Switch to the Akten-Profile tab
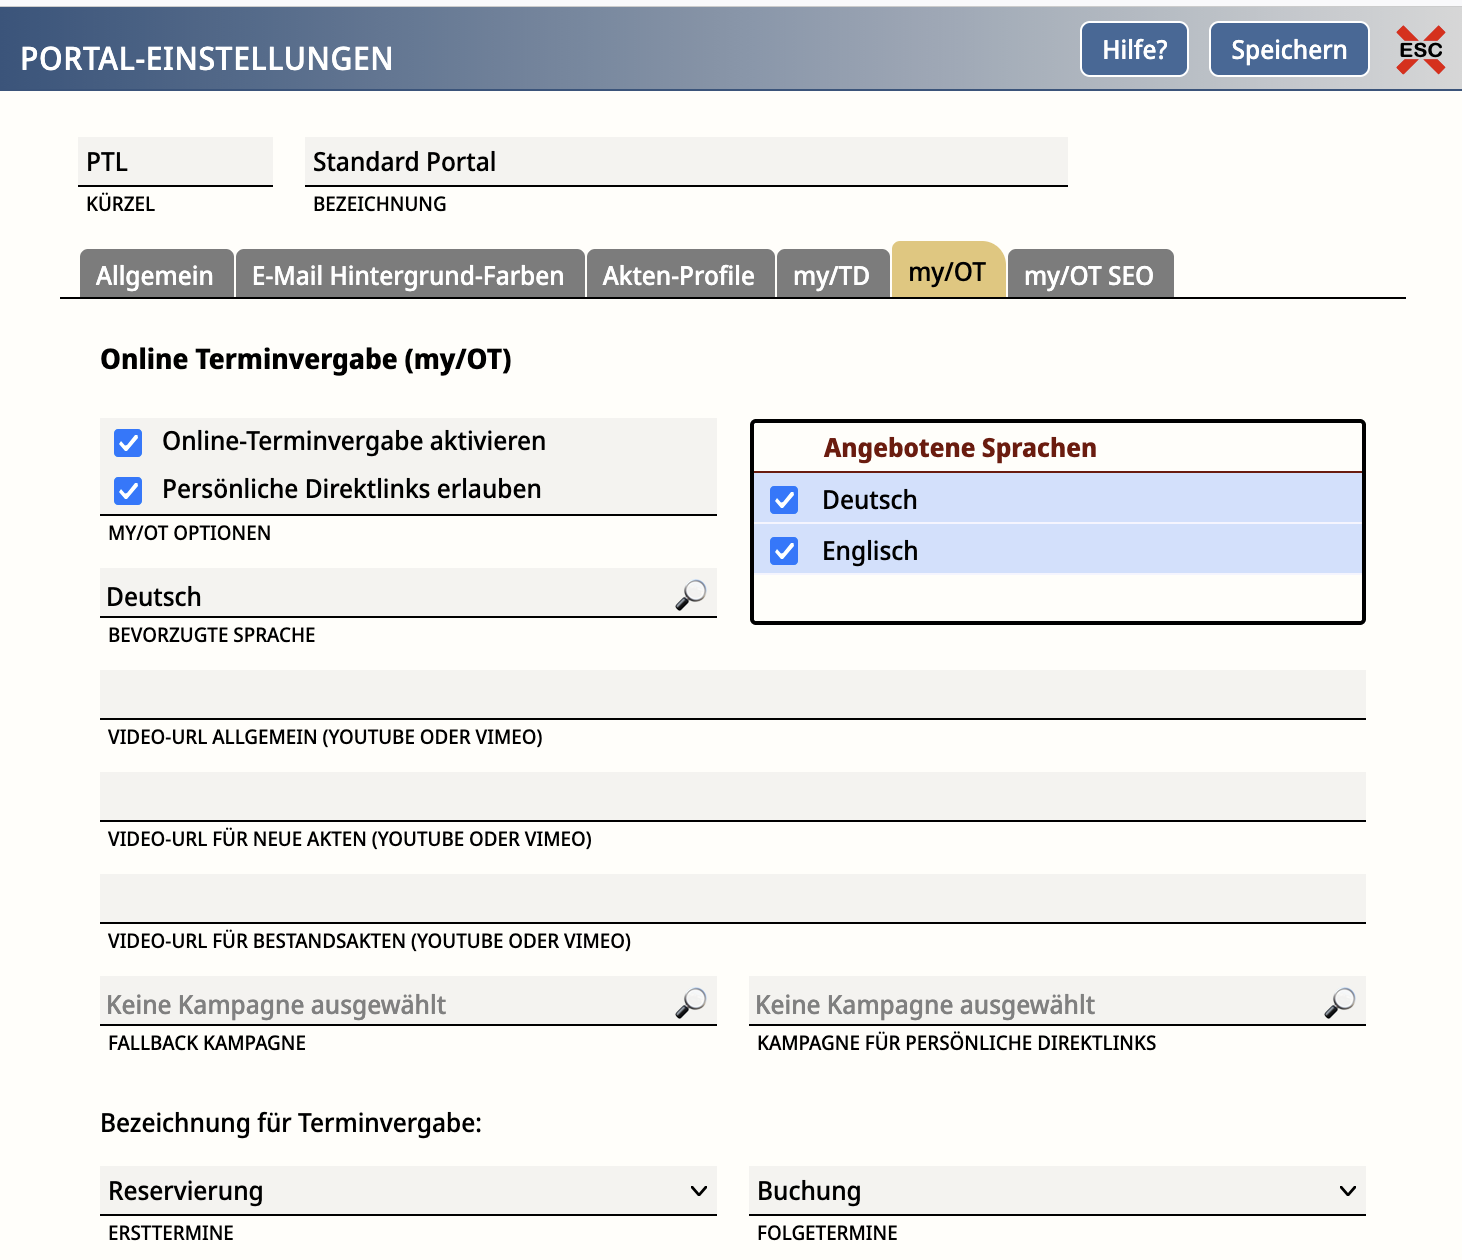The width and height of the screenshot is (1462, 1260). point(678,275)
